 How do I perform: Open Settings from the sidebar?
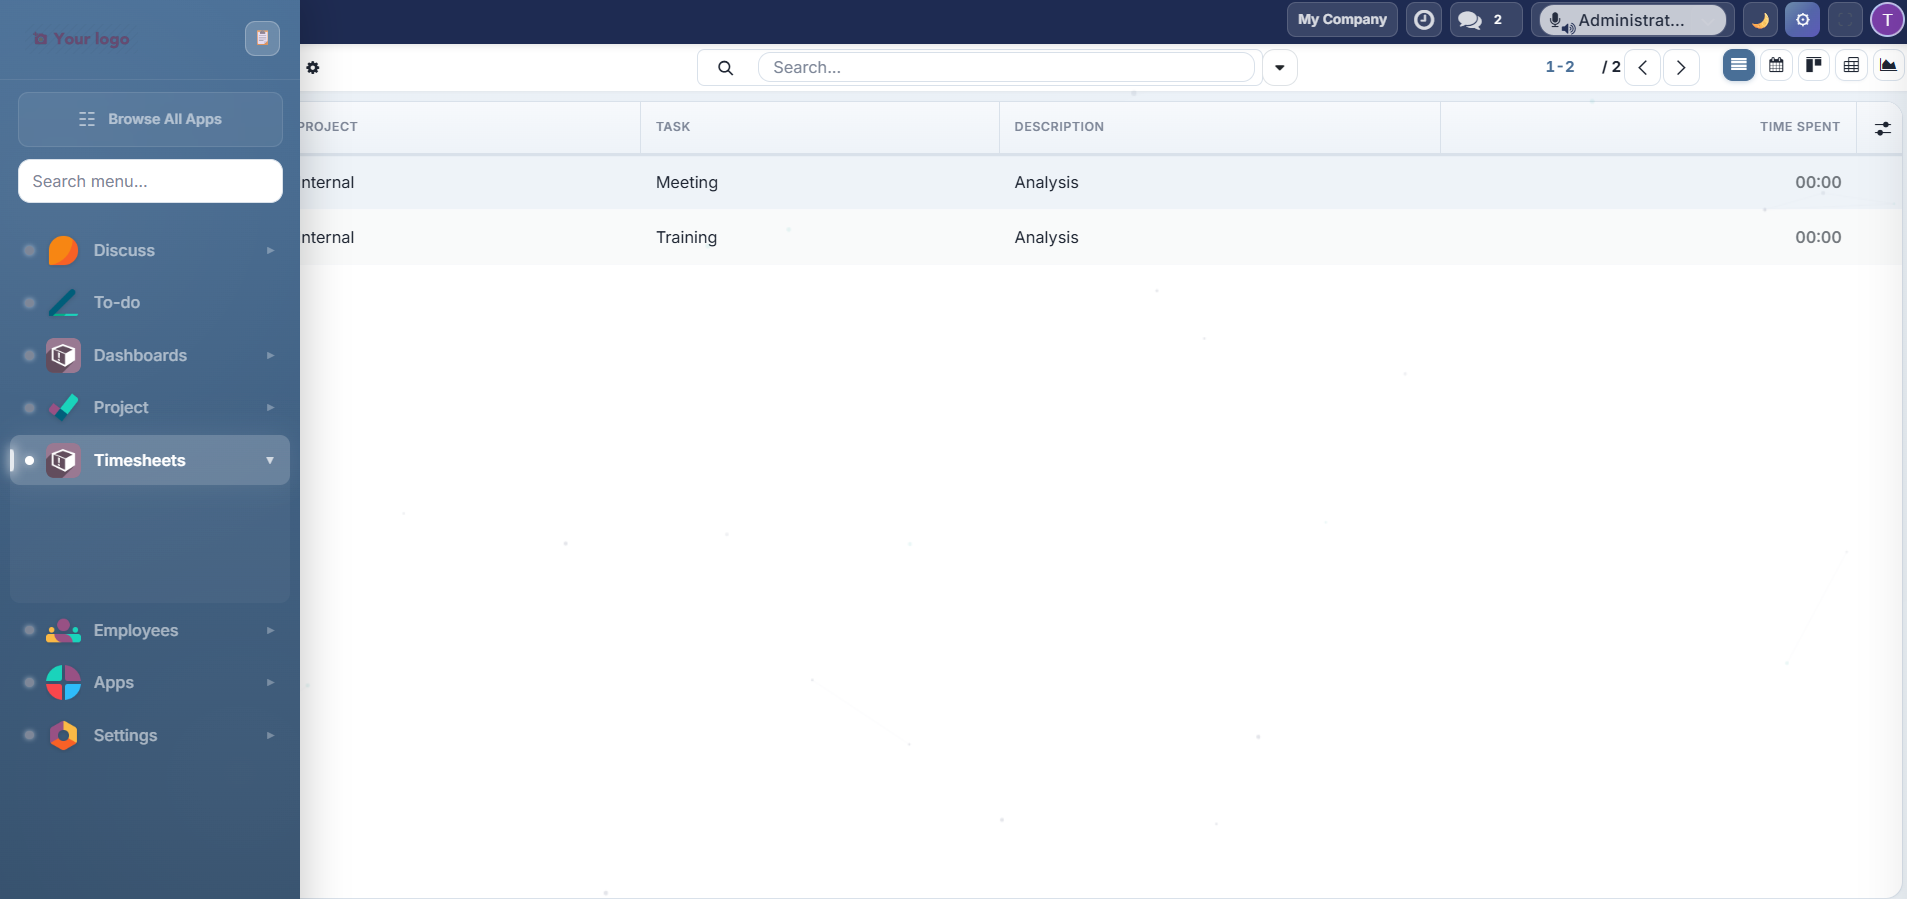pos(150,735)
